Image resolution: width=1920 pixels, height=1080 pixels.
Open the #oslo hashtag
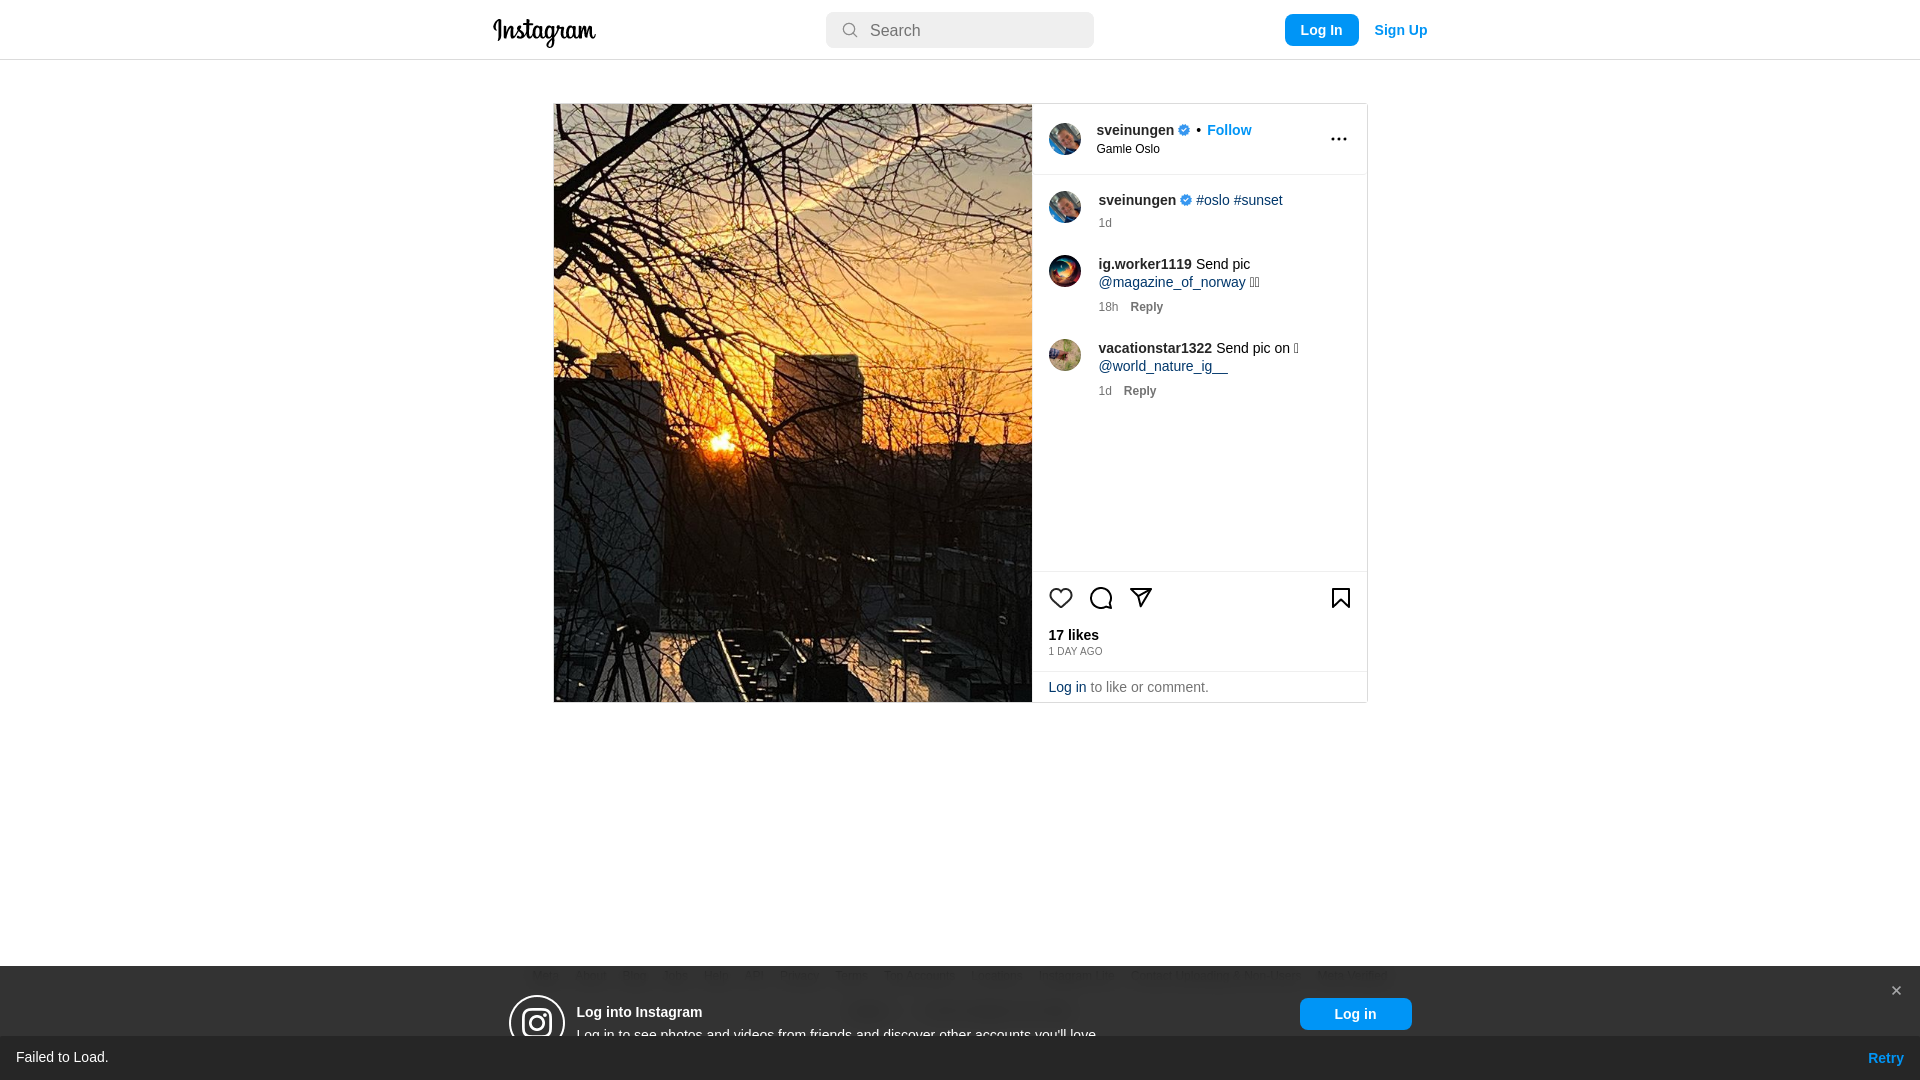pos(1212,200)
